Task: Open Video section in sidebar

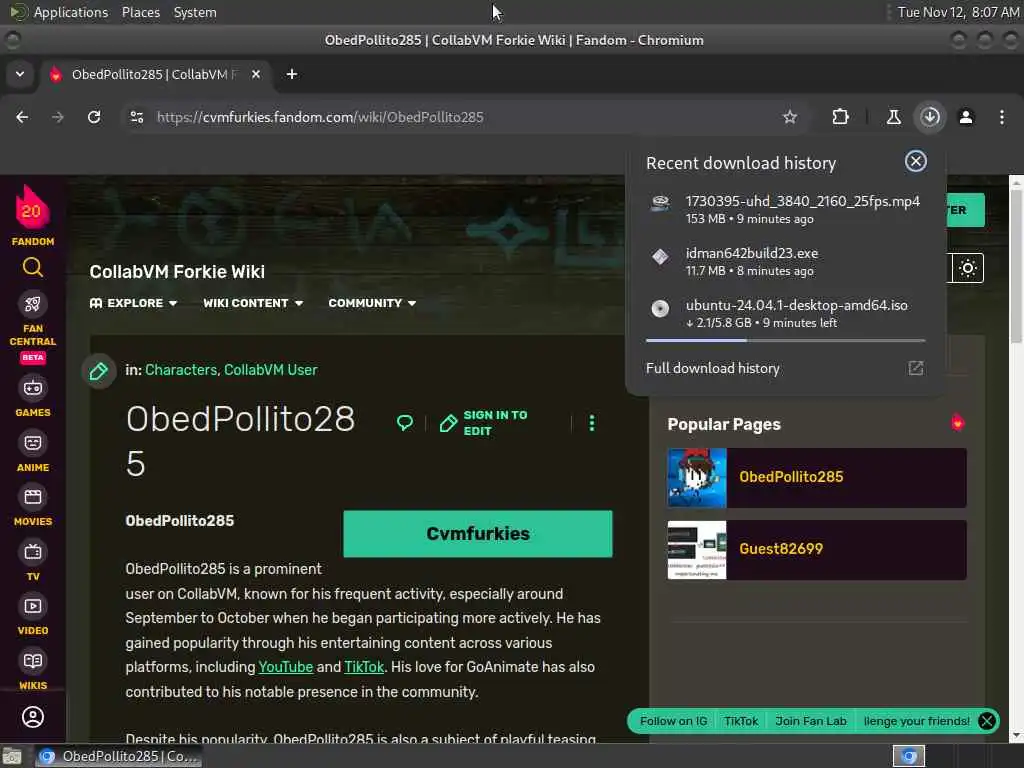Action: click(33, 615)
